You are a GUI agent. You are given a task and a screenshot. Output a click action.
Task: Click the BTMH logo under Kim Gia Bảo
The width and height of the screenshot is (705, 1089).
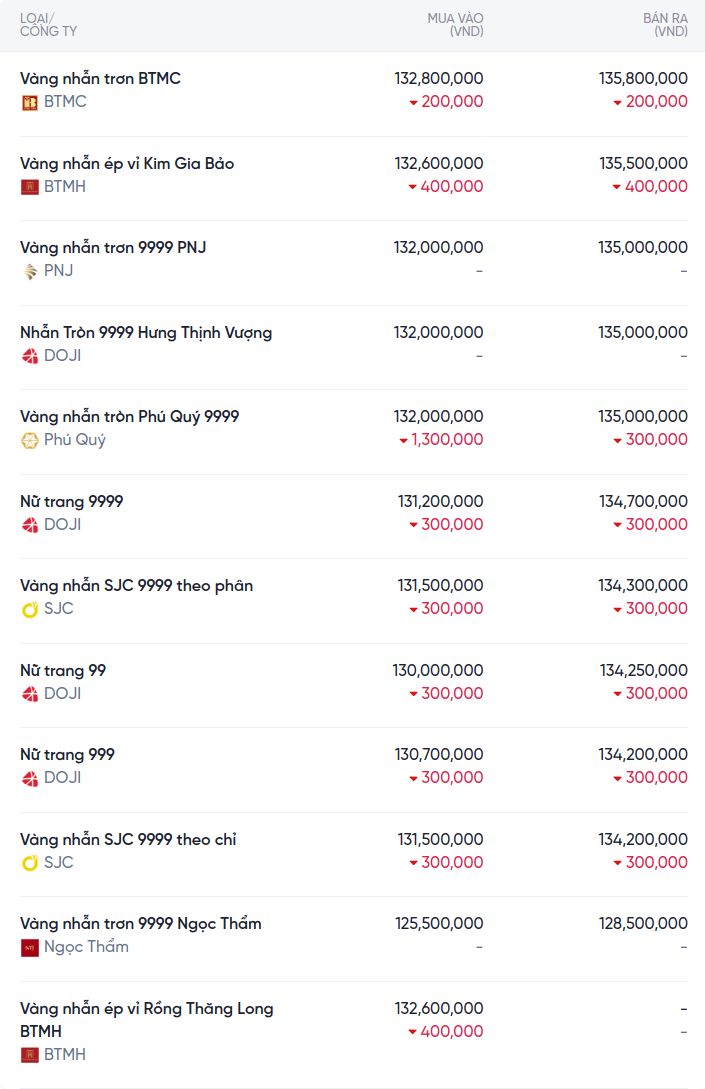tap(30, 187)
